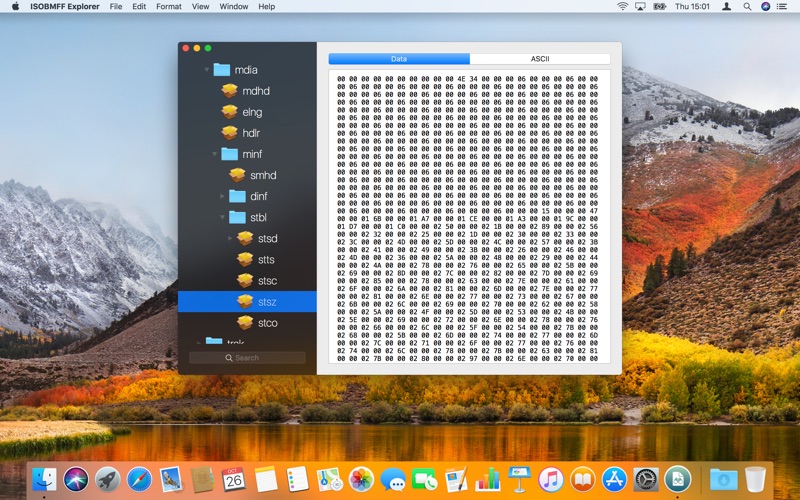
Task: Open the Downloads folder in Dock
Action: pos(723,480)
